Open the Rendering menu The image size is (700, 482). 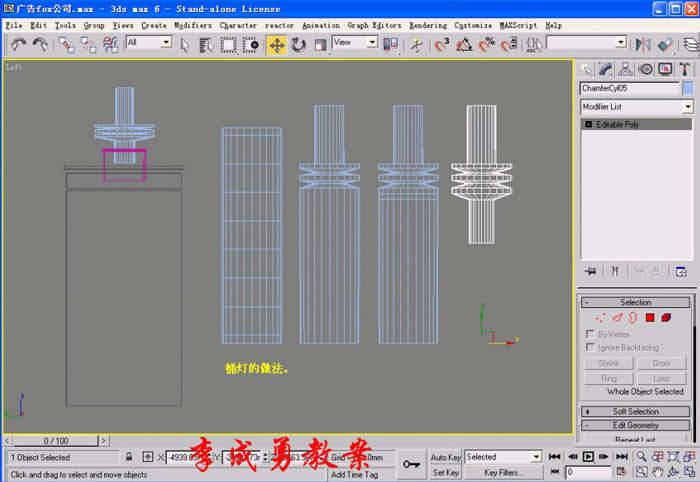click(428, 25)
